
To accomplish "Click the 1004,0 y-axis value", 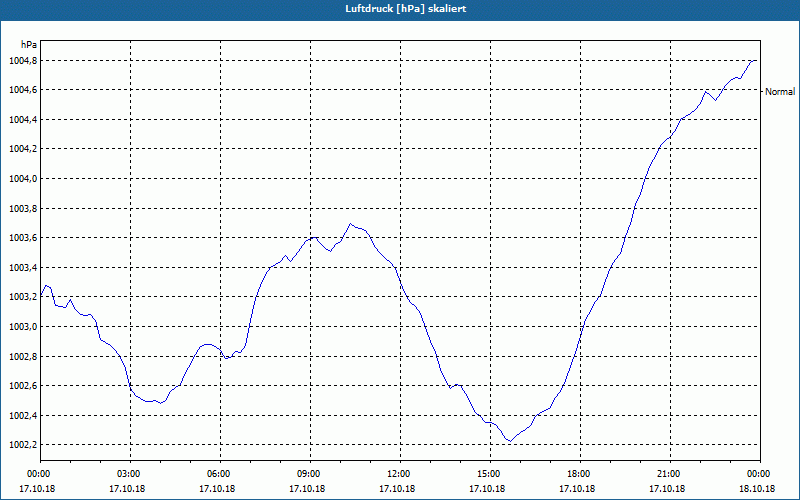I will tap(23, 179).
